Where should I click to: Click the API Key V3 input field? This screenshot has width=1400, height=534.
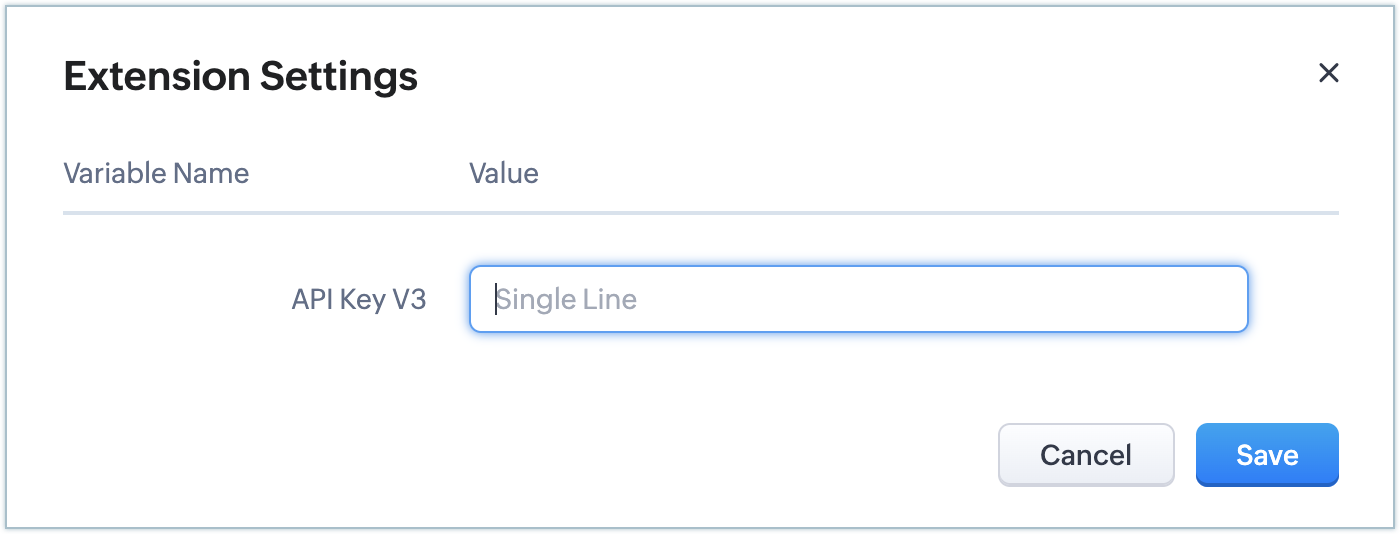(858, 299)
